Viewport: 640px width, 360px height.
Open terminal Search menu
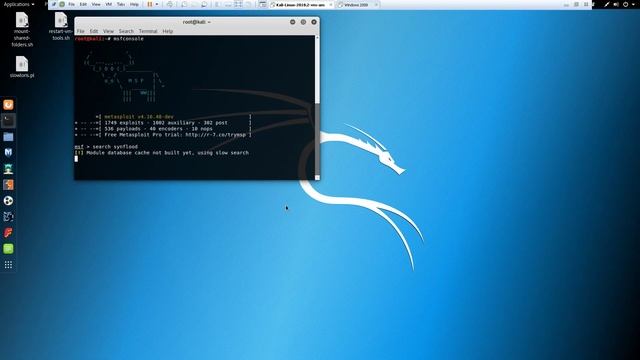pos(126,31)
